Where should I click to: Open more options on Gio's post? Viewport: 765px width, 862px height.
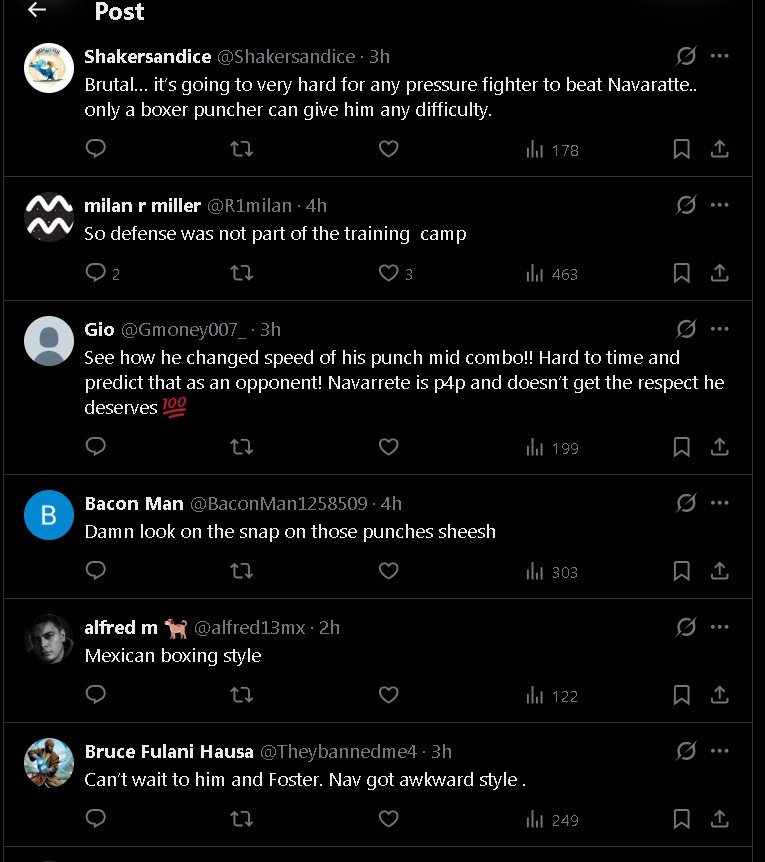(x=720, y=329)
